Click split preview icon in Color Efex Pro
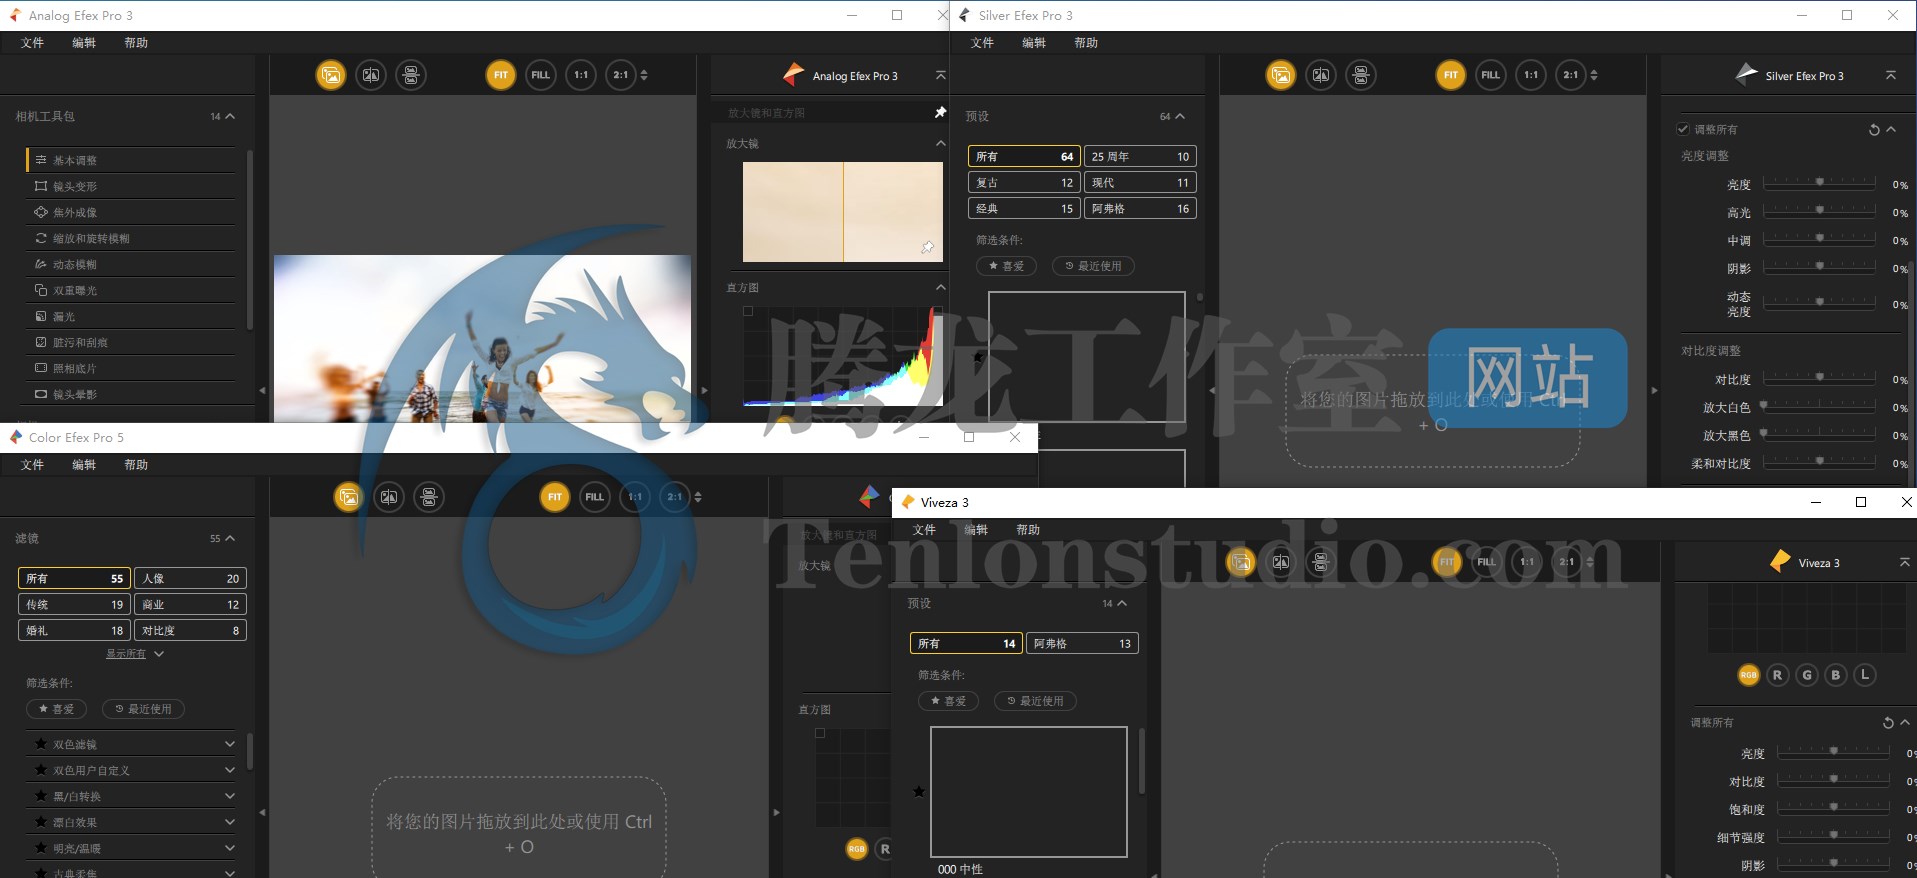The width and height of the screenshot is (1917, 878). pos(389,497)
